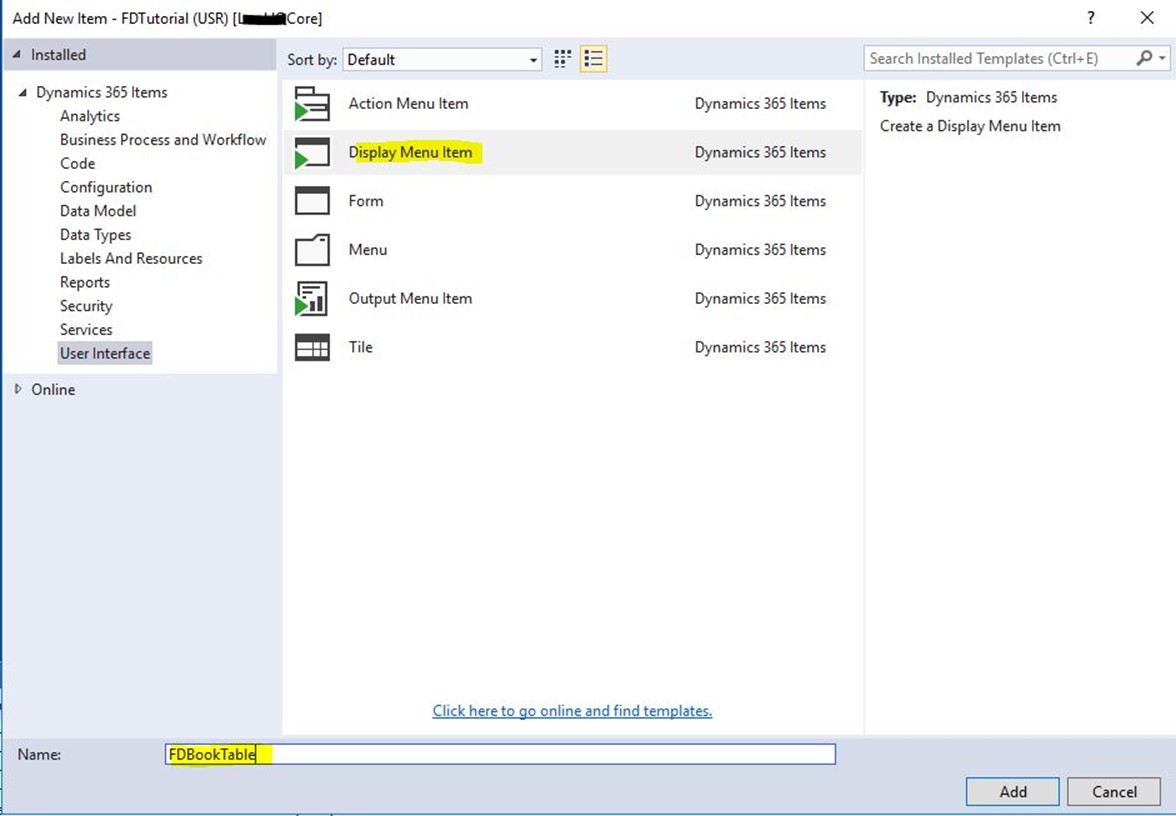The width and height of the screenshot is (1176, 816).
Task: Select the User Interface category
Action: pyautogui.click(x=105, y=353)
